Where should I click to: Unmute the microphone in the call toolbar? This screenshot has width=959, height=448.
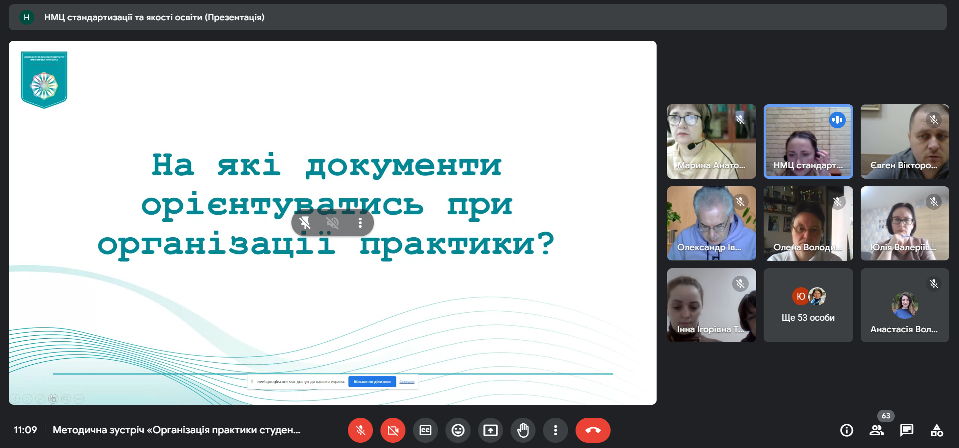pyautogui.click(x=360, y=430)
